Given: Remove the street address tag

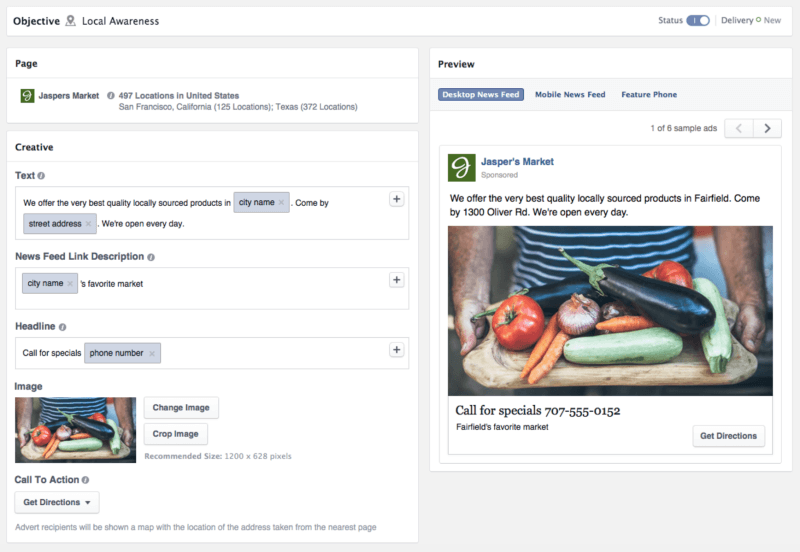Looking at the screenshot, I should (x=88, y=224).
